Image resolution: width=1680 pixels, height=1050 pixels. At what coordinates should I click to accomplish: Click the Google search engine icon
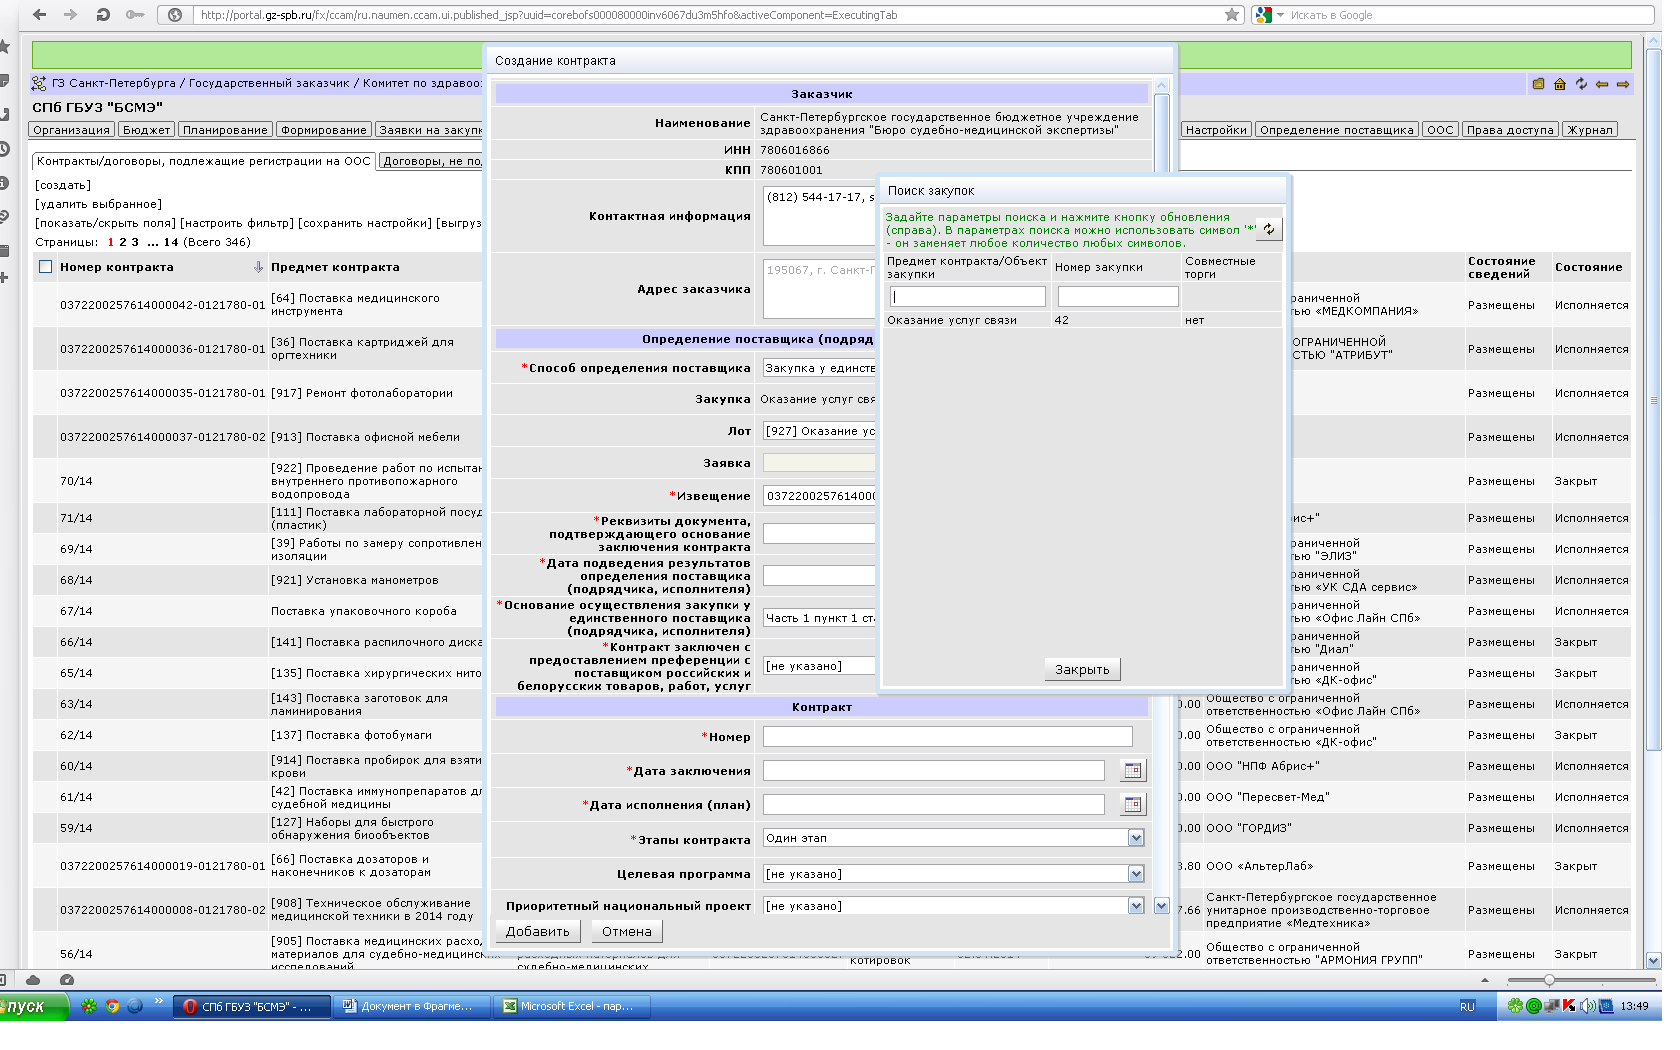click(x=1263, y=15)
